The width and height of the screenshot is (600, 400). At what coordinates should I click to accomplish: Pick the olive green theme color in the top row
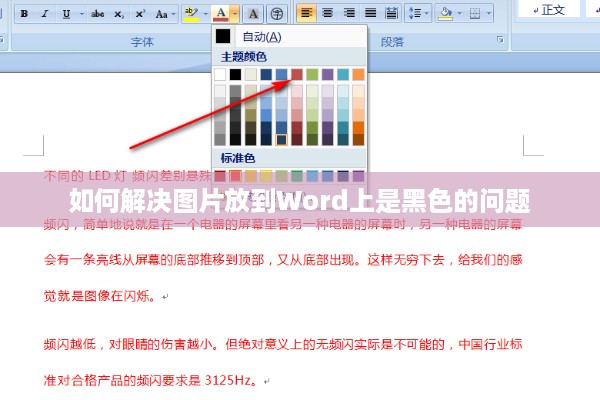pos(312,74)
